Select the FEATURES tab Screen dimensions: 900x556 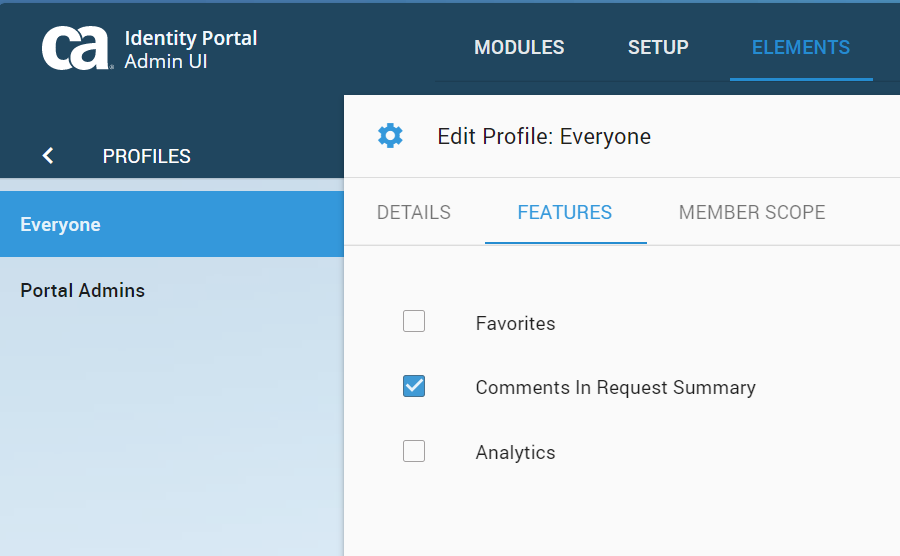click(x=565, y=212)
